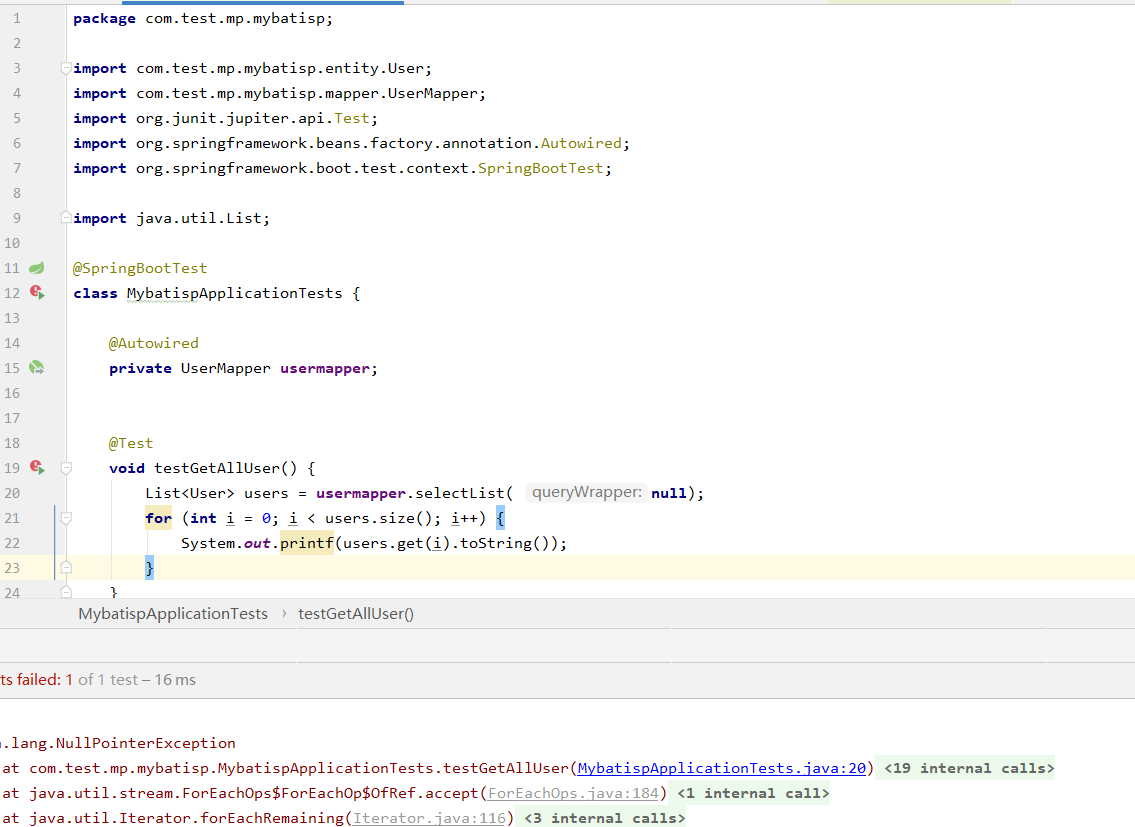Select the testGetAllUser() breadcrumb
Viewport: 1135px width, 827px height.
tap(356, 614)
